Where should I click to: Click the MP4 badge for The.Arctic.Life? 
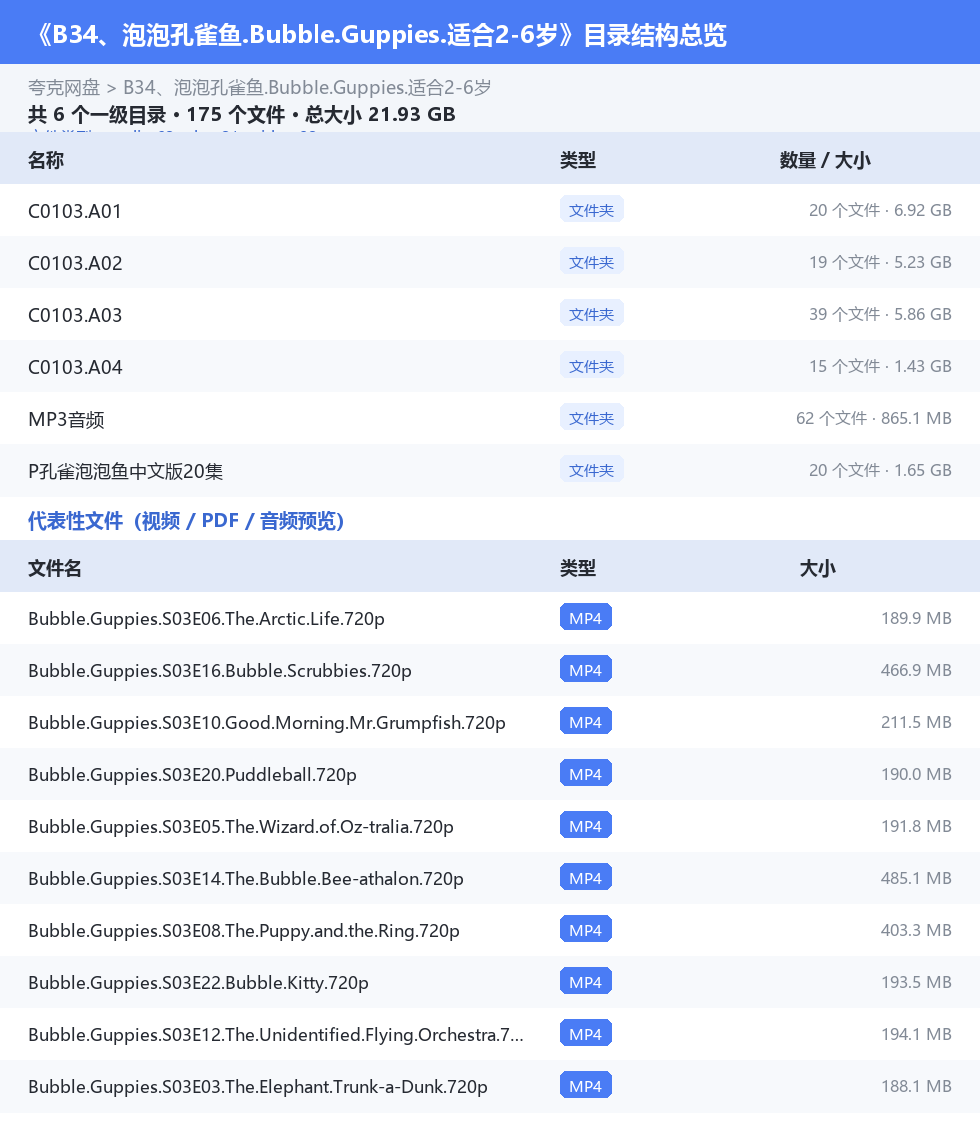point(585,618)
